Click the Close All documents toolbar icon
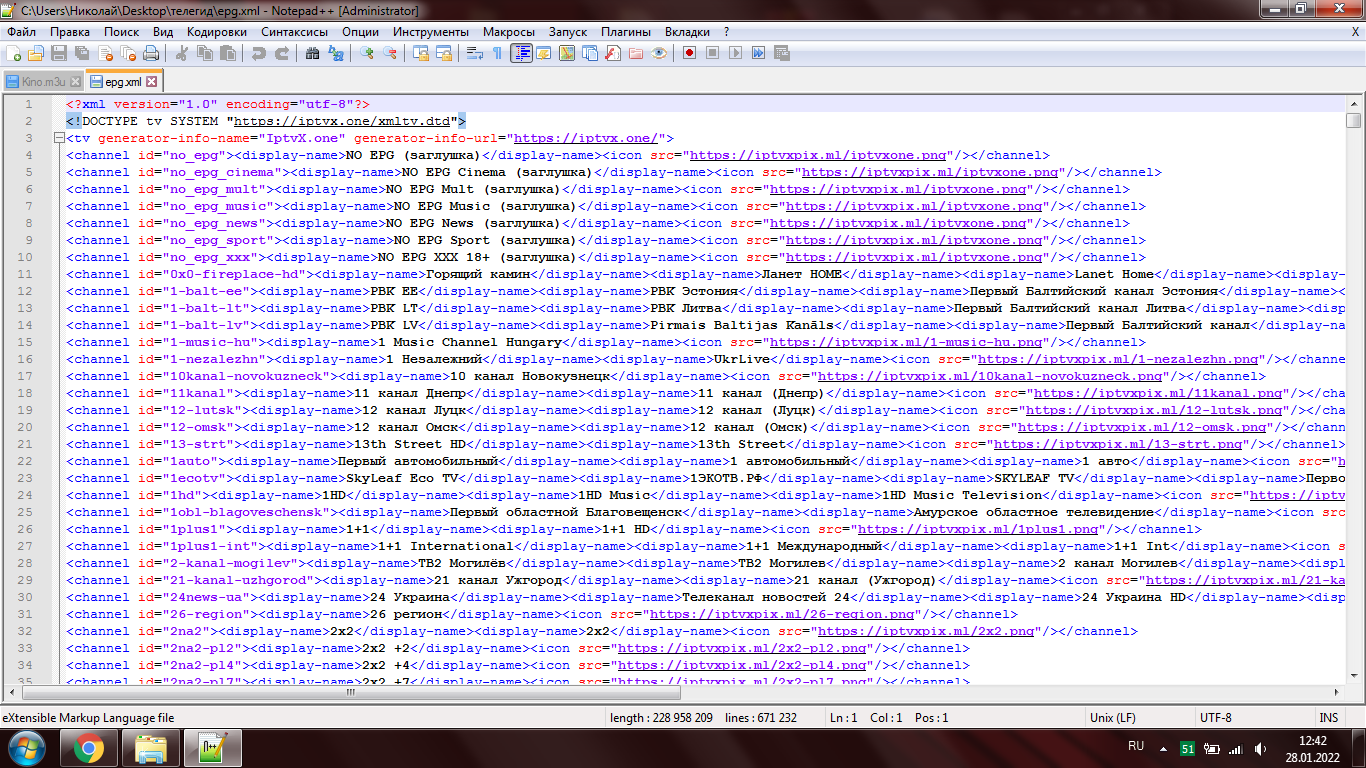The height and width of the screenshot is (768, 1366). (127, 53)
